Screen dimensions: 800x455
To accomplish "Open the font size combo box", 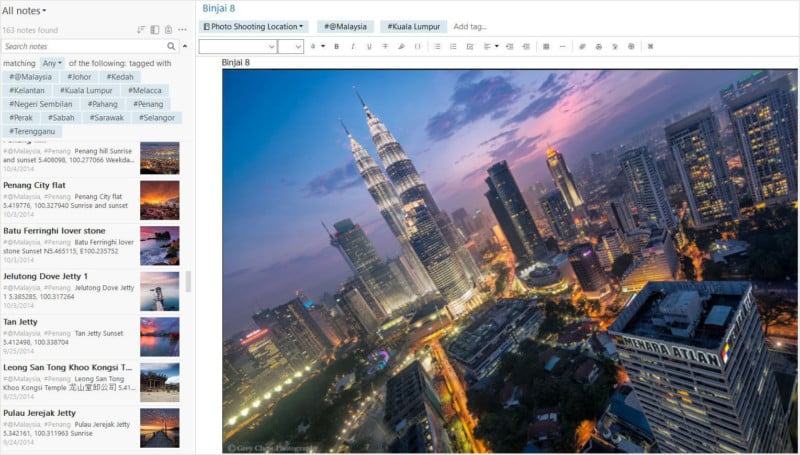I will (x=290, y=46).
